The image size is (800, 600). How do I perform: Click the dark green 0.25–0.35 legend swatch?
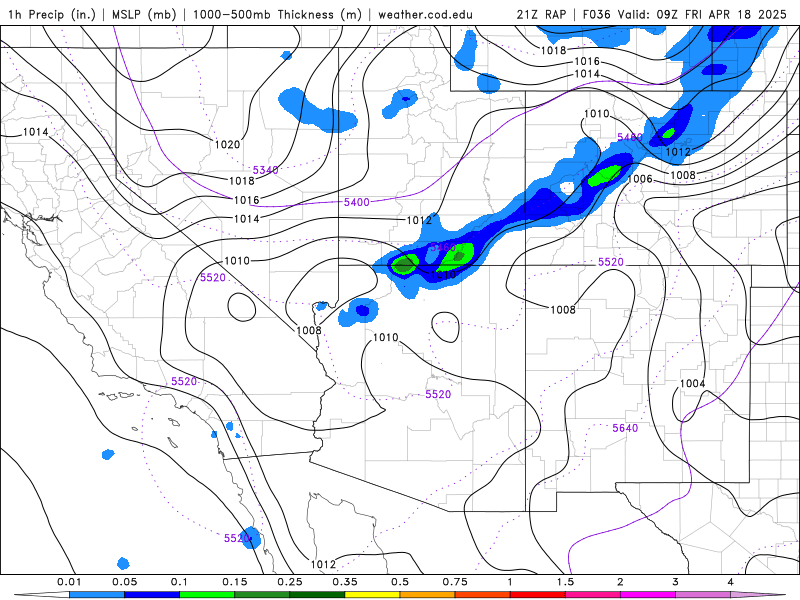[317, 595]
